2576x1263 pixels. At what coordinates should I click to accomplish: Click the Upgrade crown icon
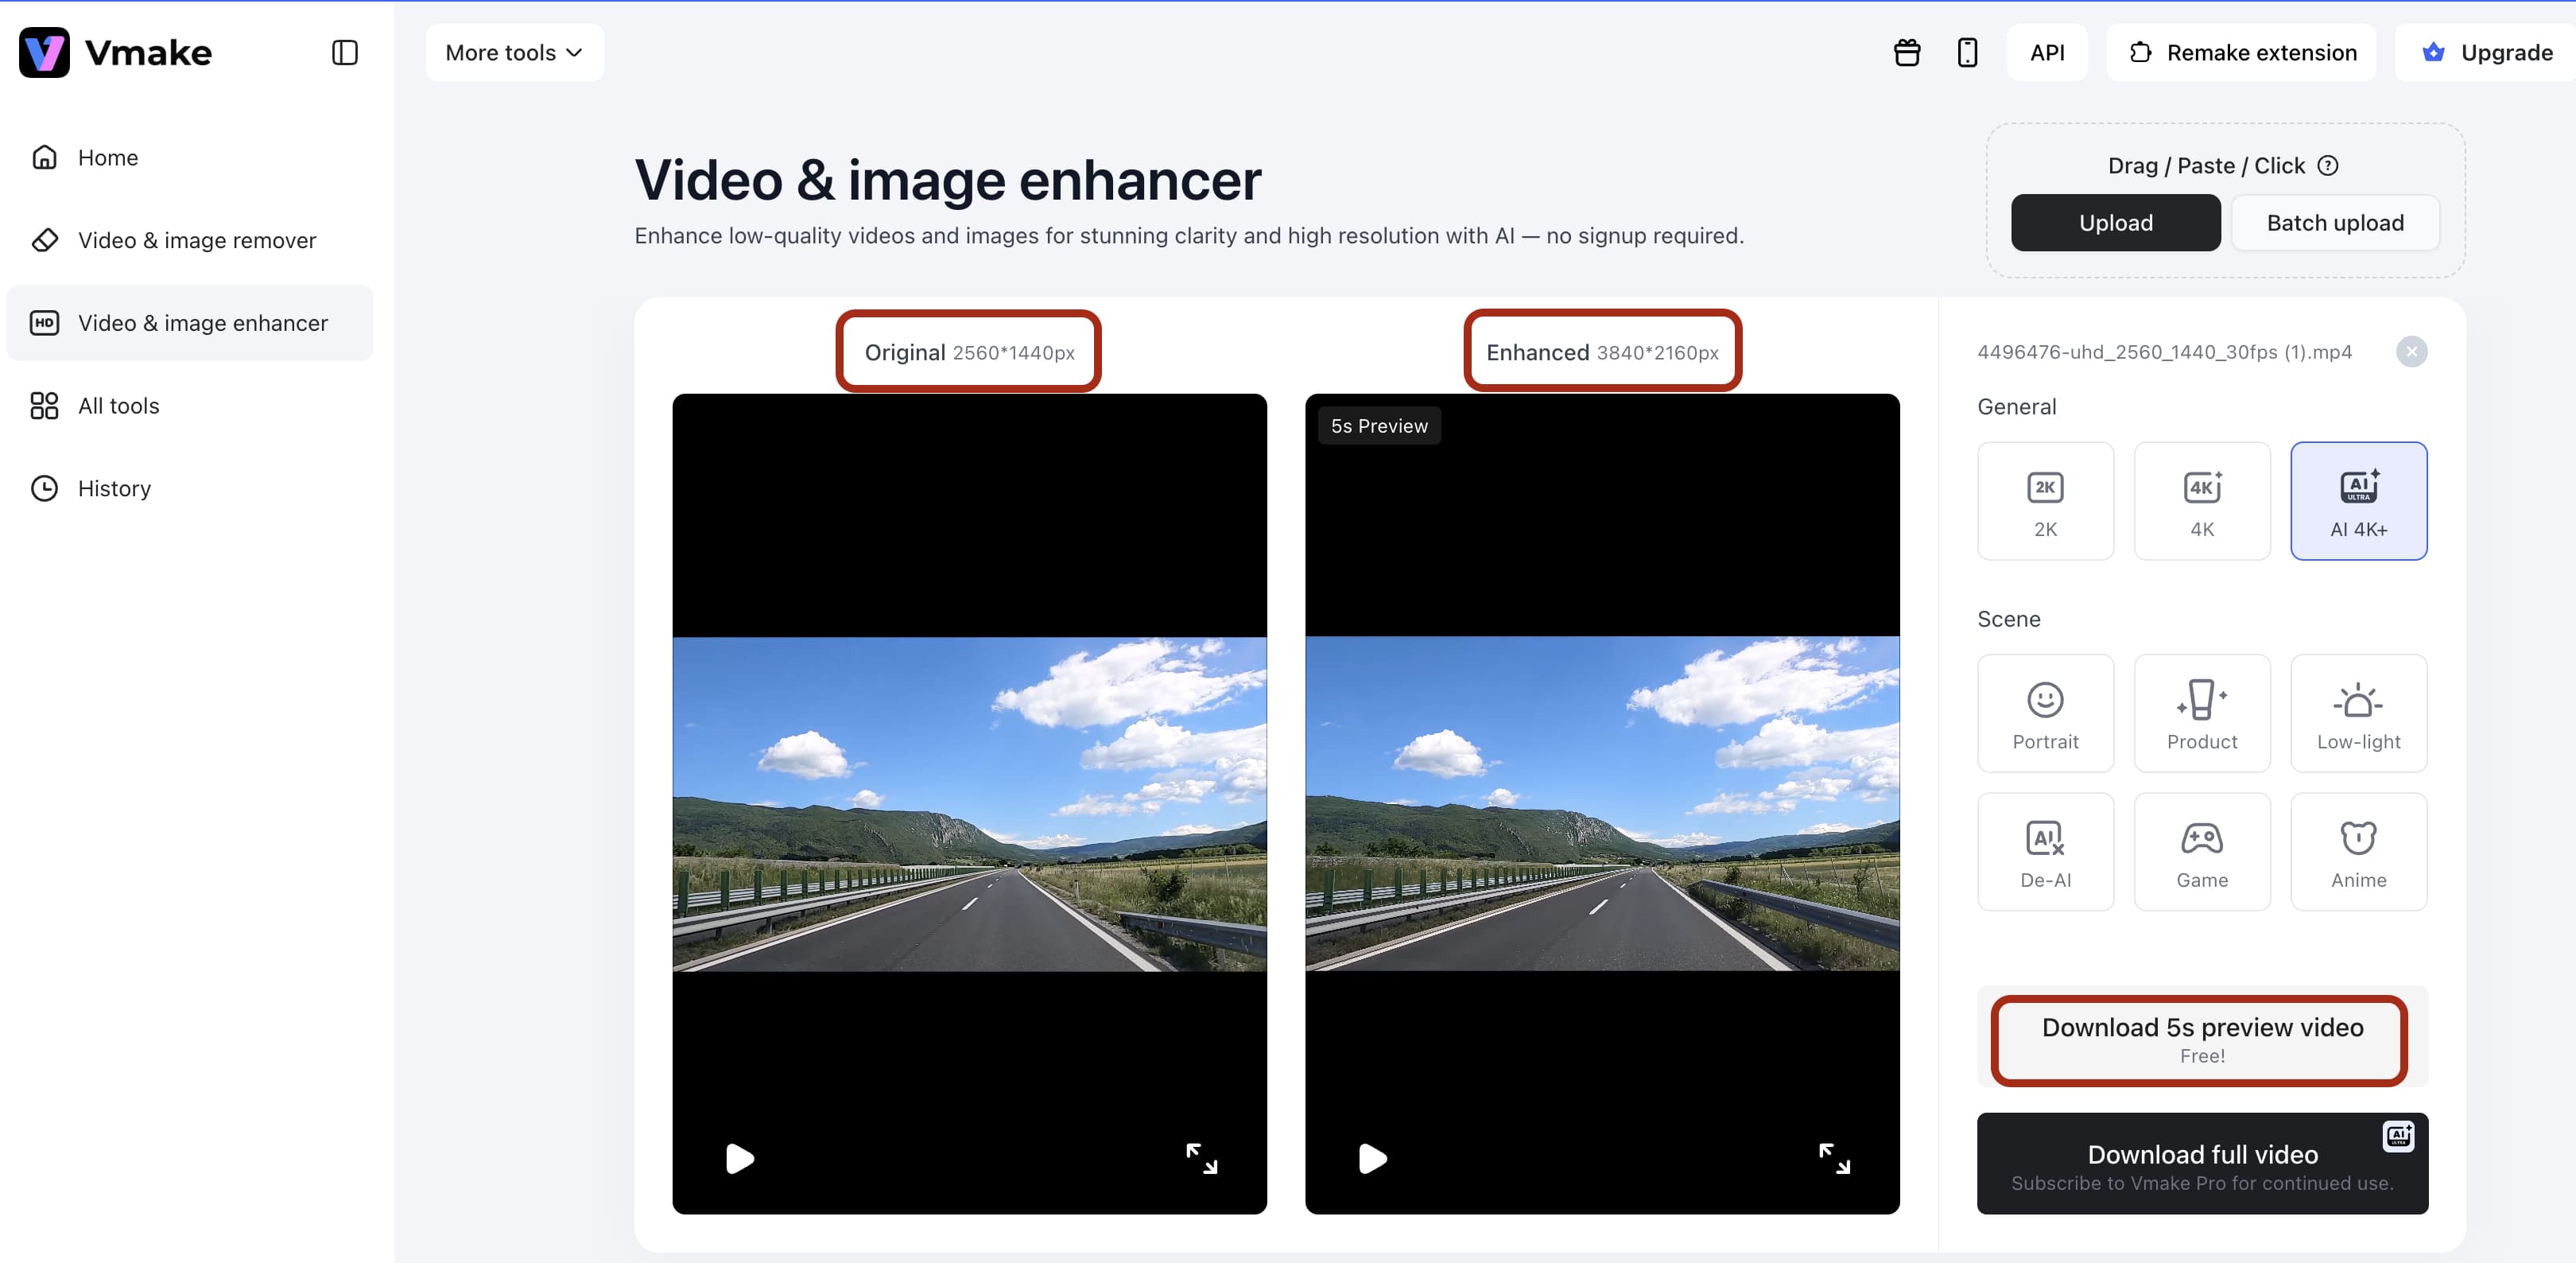[x=2434, y=52]
